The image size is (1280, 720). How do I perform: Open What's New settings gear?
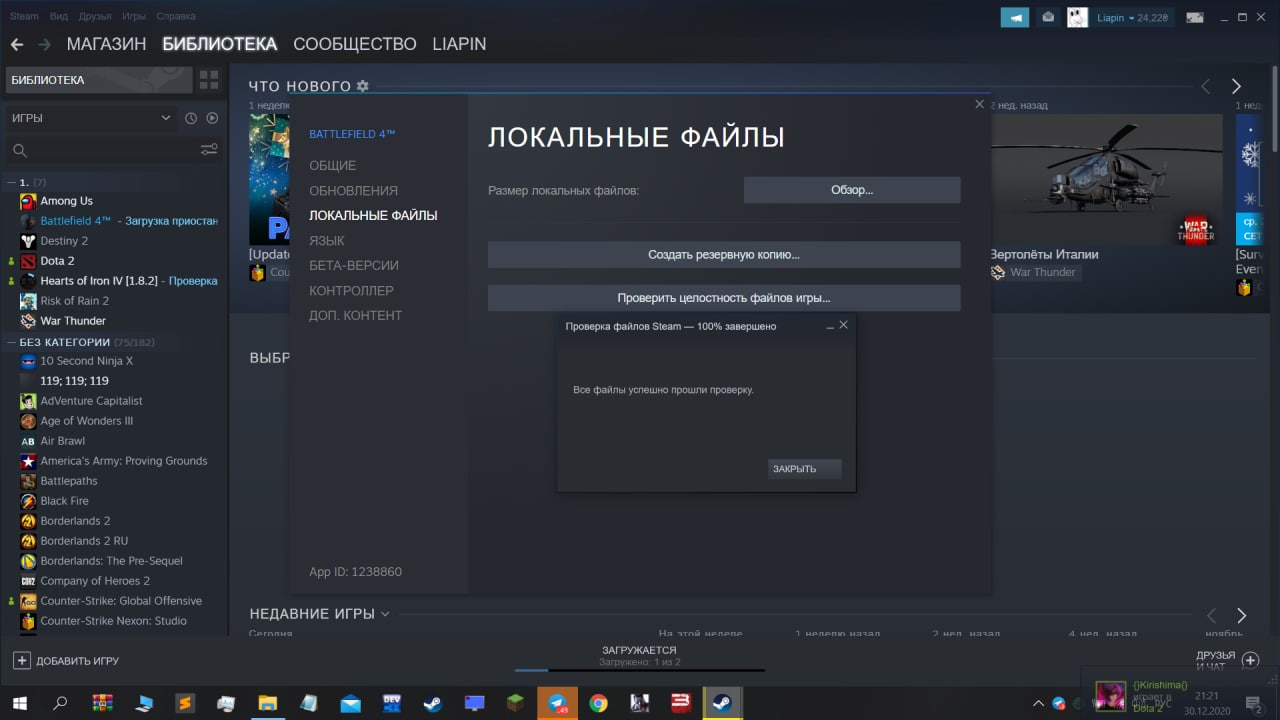[363, 86]
